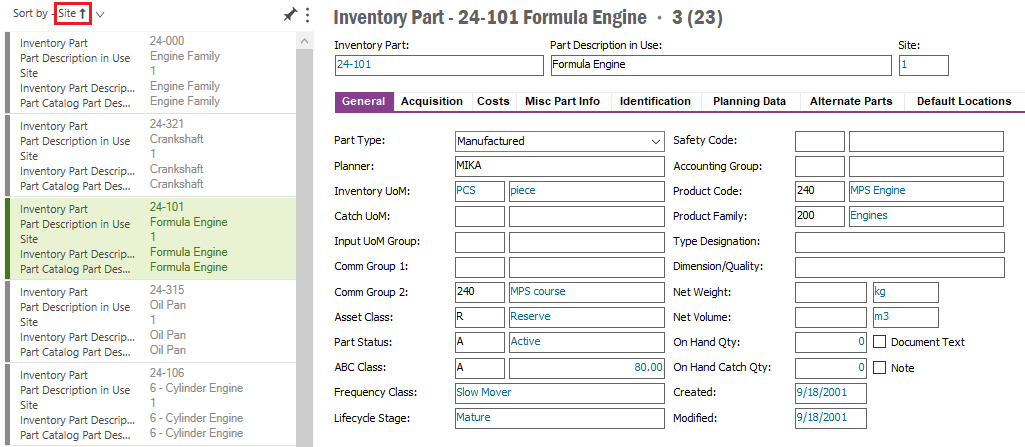Viewport: 1025px width, 447px height.
Task: Expand the Sort by dropdown chevron
Action: (100, 15)
